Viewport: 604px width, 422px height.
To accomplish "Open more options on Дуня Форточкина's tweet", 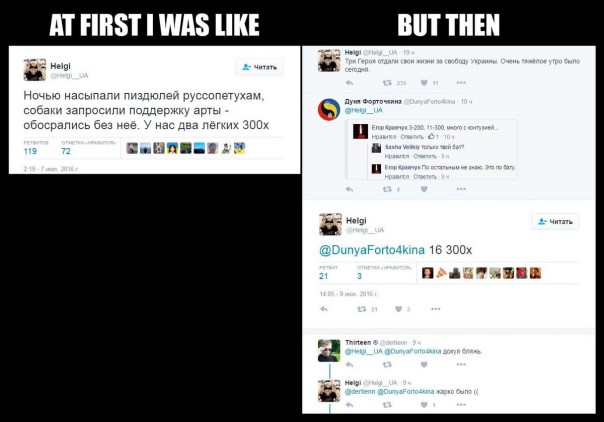I will 461,189.
